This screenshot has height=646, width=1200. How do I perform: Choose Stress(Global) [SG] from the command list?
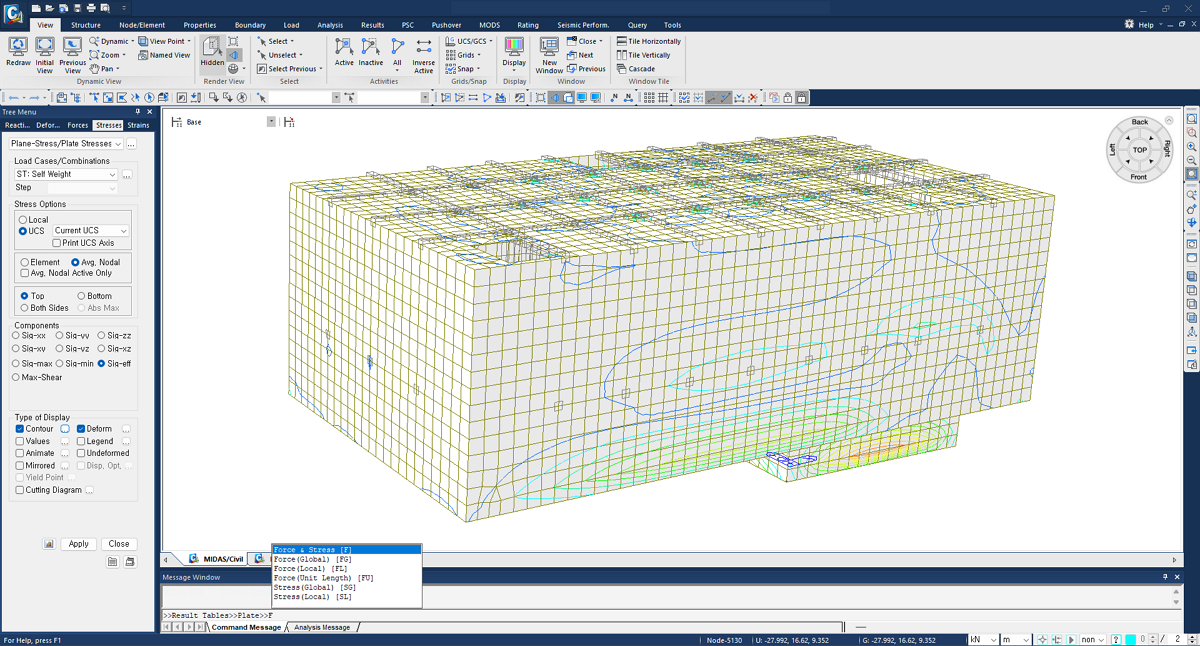point(314,587)
